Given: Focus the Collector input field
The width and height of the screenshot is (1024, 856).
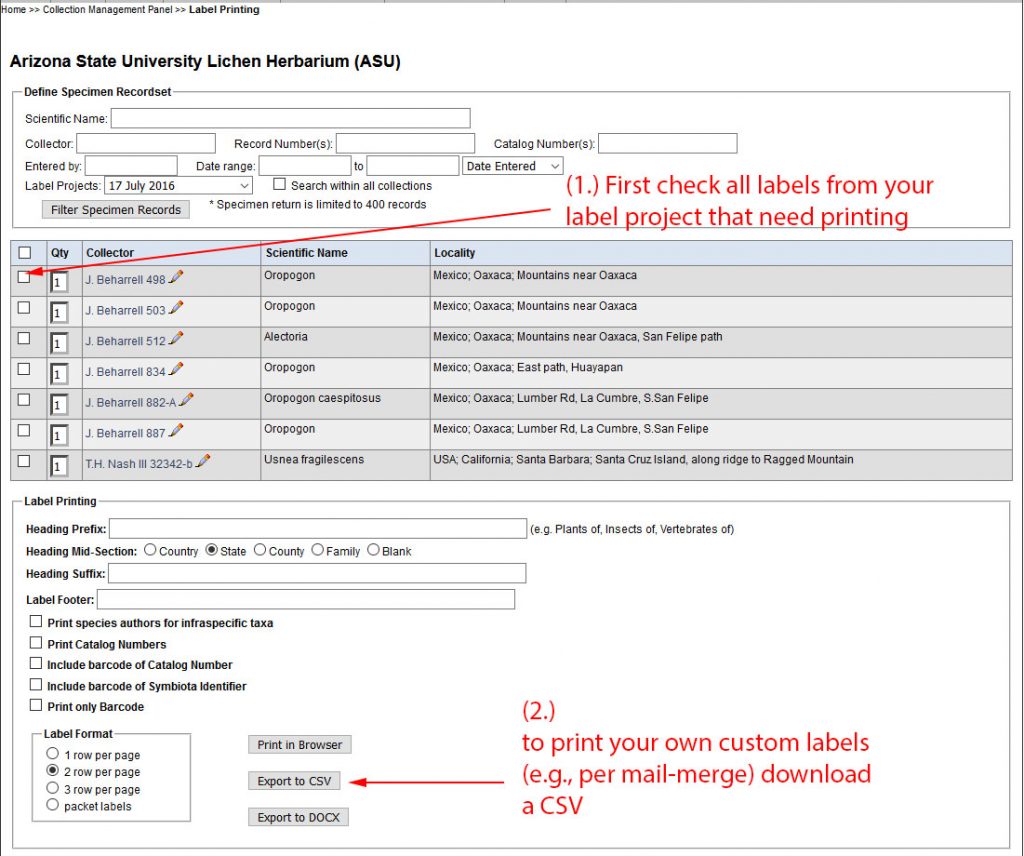Looking at the screenshot, I should tap(146, 143).
